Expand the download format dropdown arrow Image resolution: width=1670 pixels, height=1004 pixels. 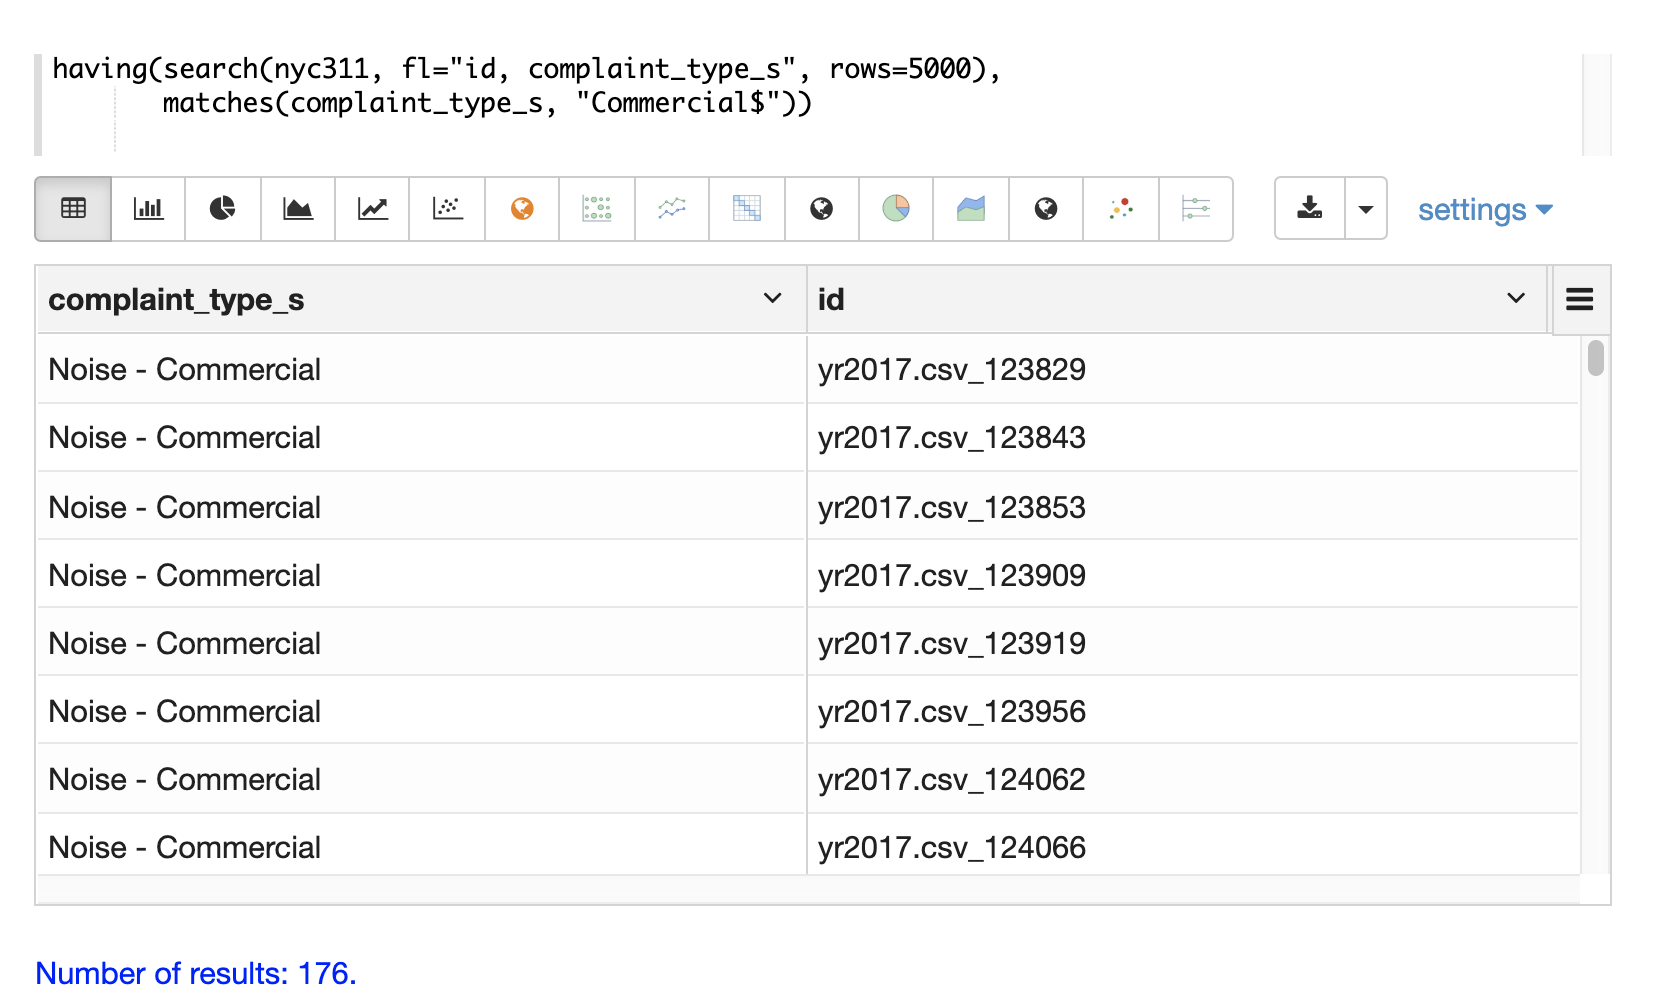pos(1366,209)
